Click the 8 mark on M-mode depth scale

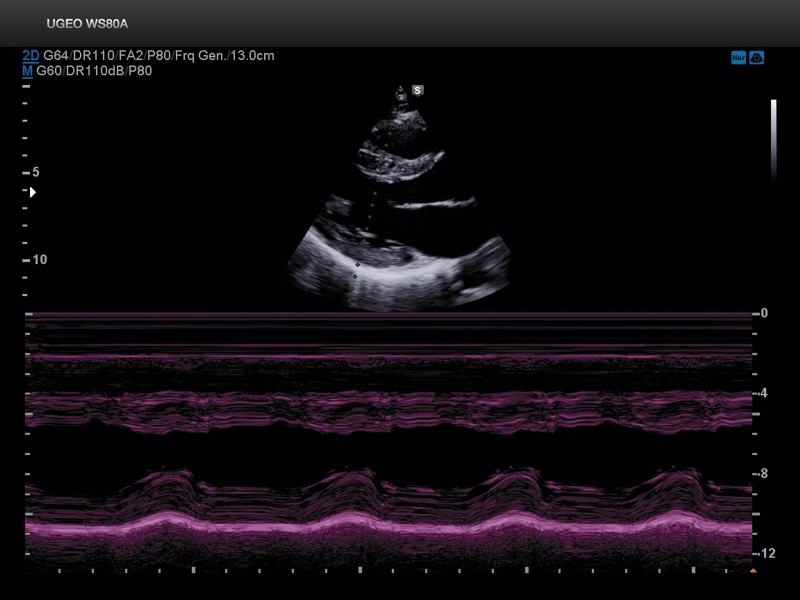click(764, 474)
